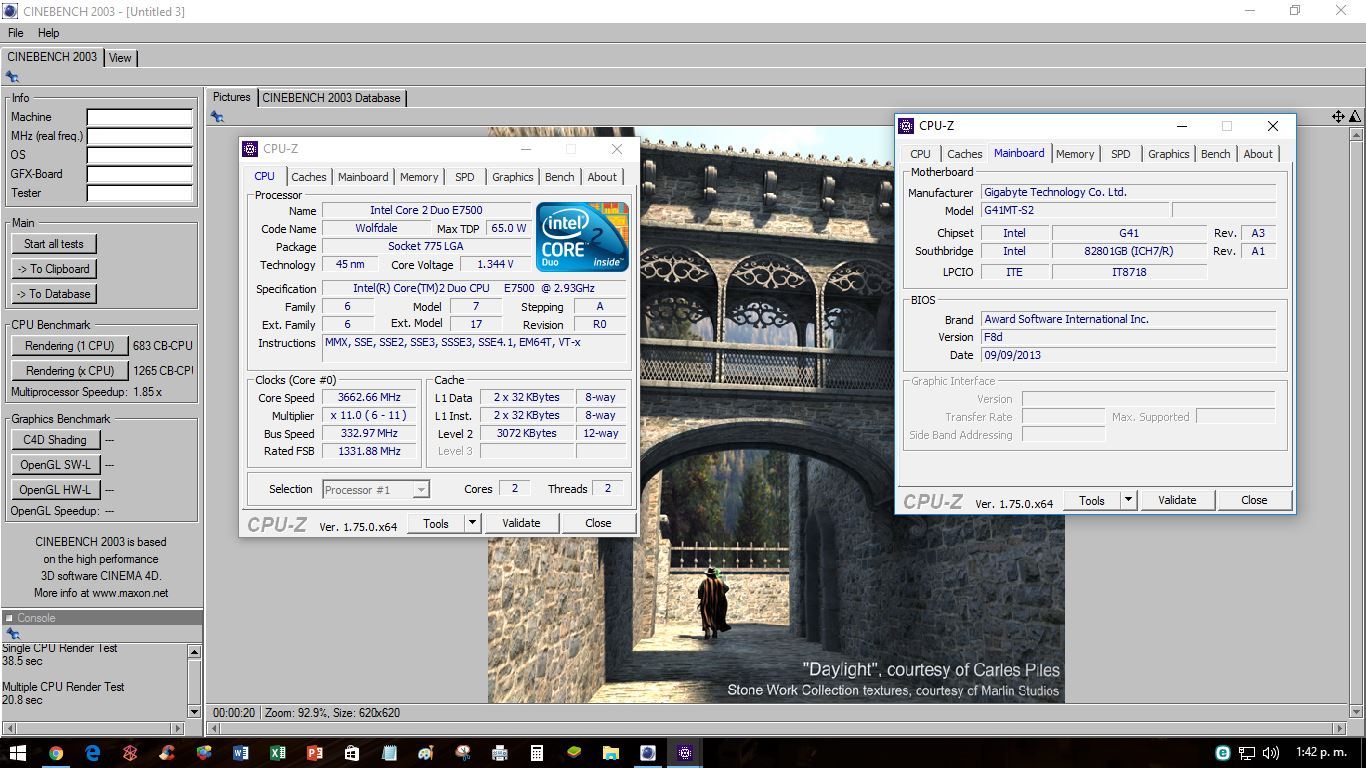
Task: Switch to the CINEBENCH taskbar icon
Action: point(648,753)
